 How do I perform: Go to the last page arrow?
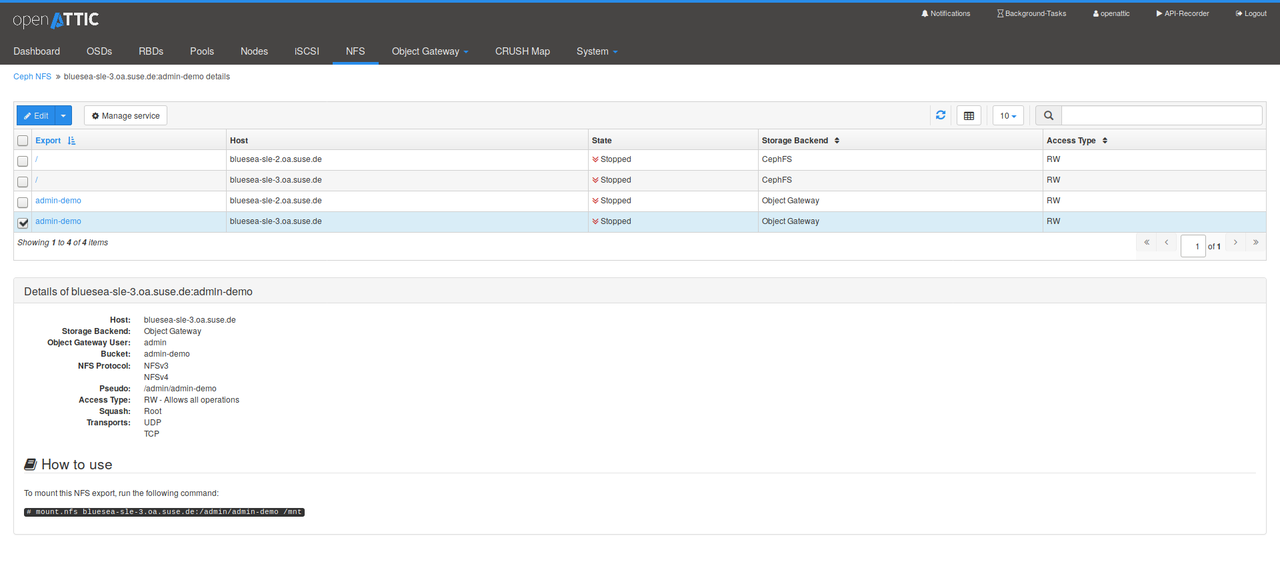click(1255, 243)
